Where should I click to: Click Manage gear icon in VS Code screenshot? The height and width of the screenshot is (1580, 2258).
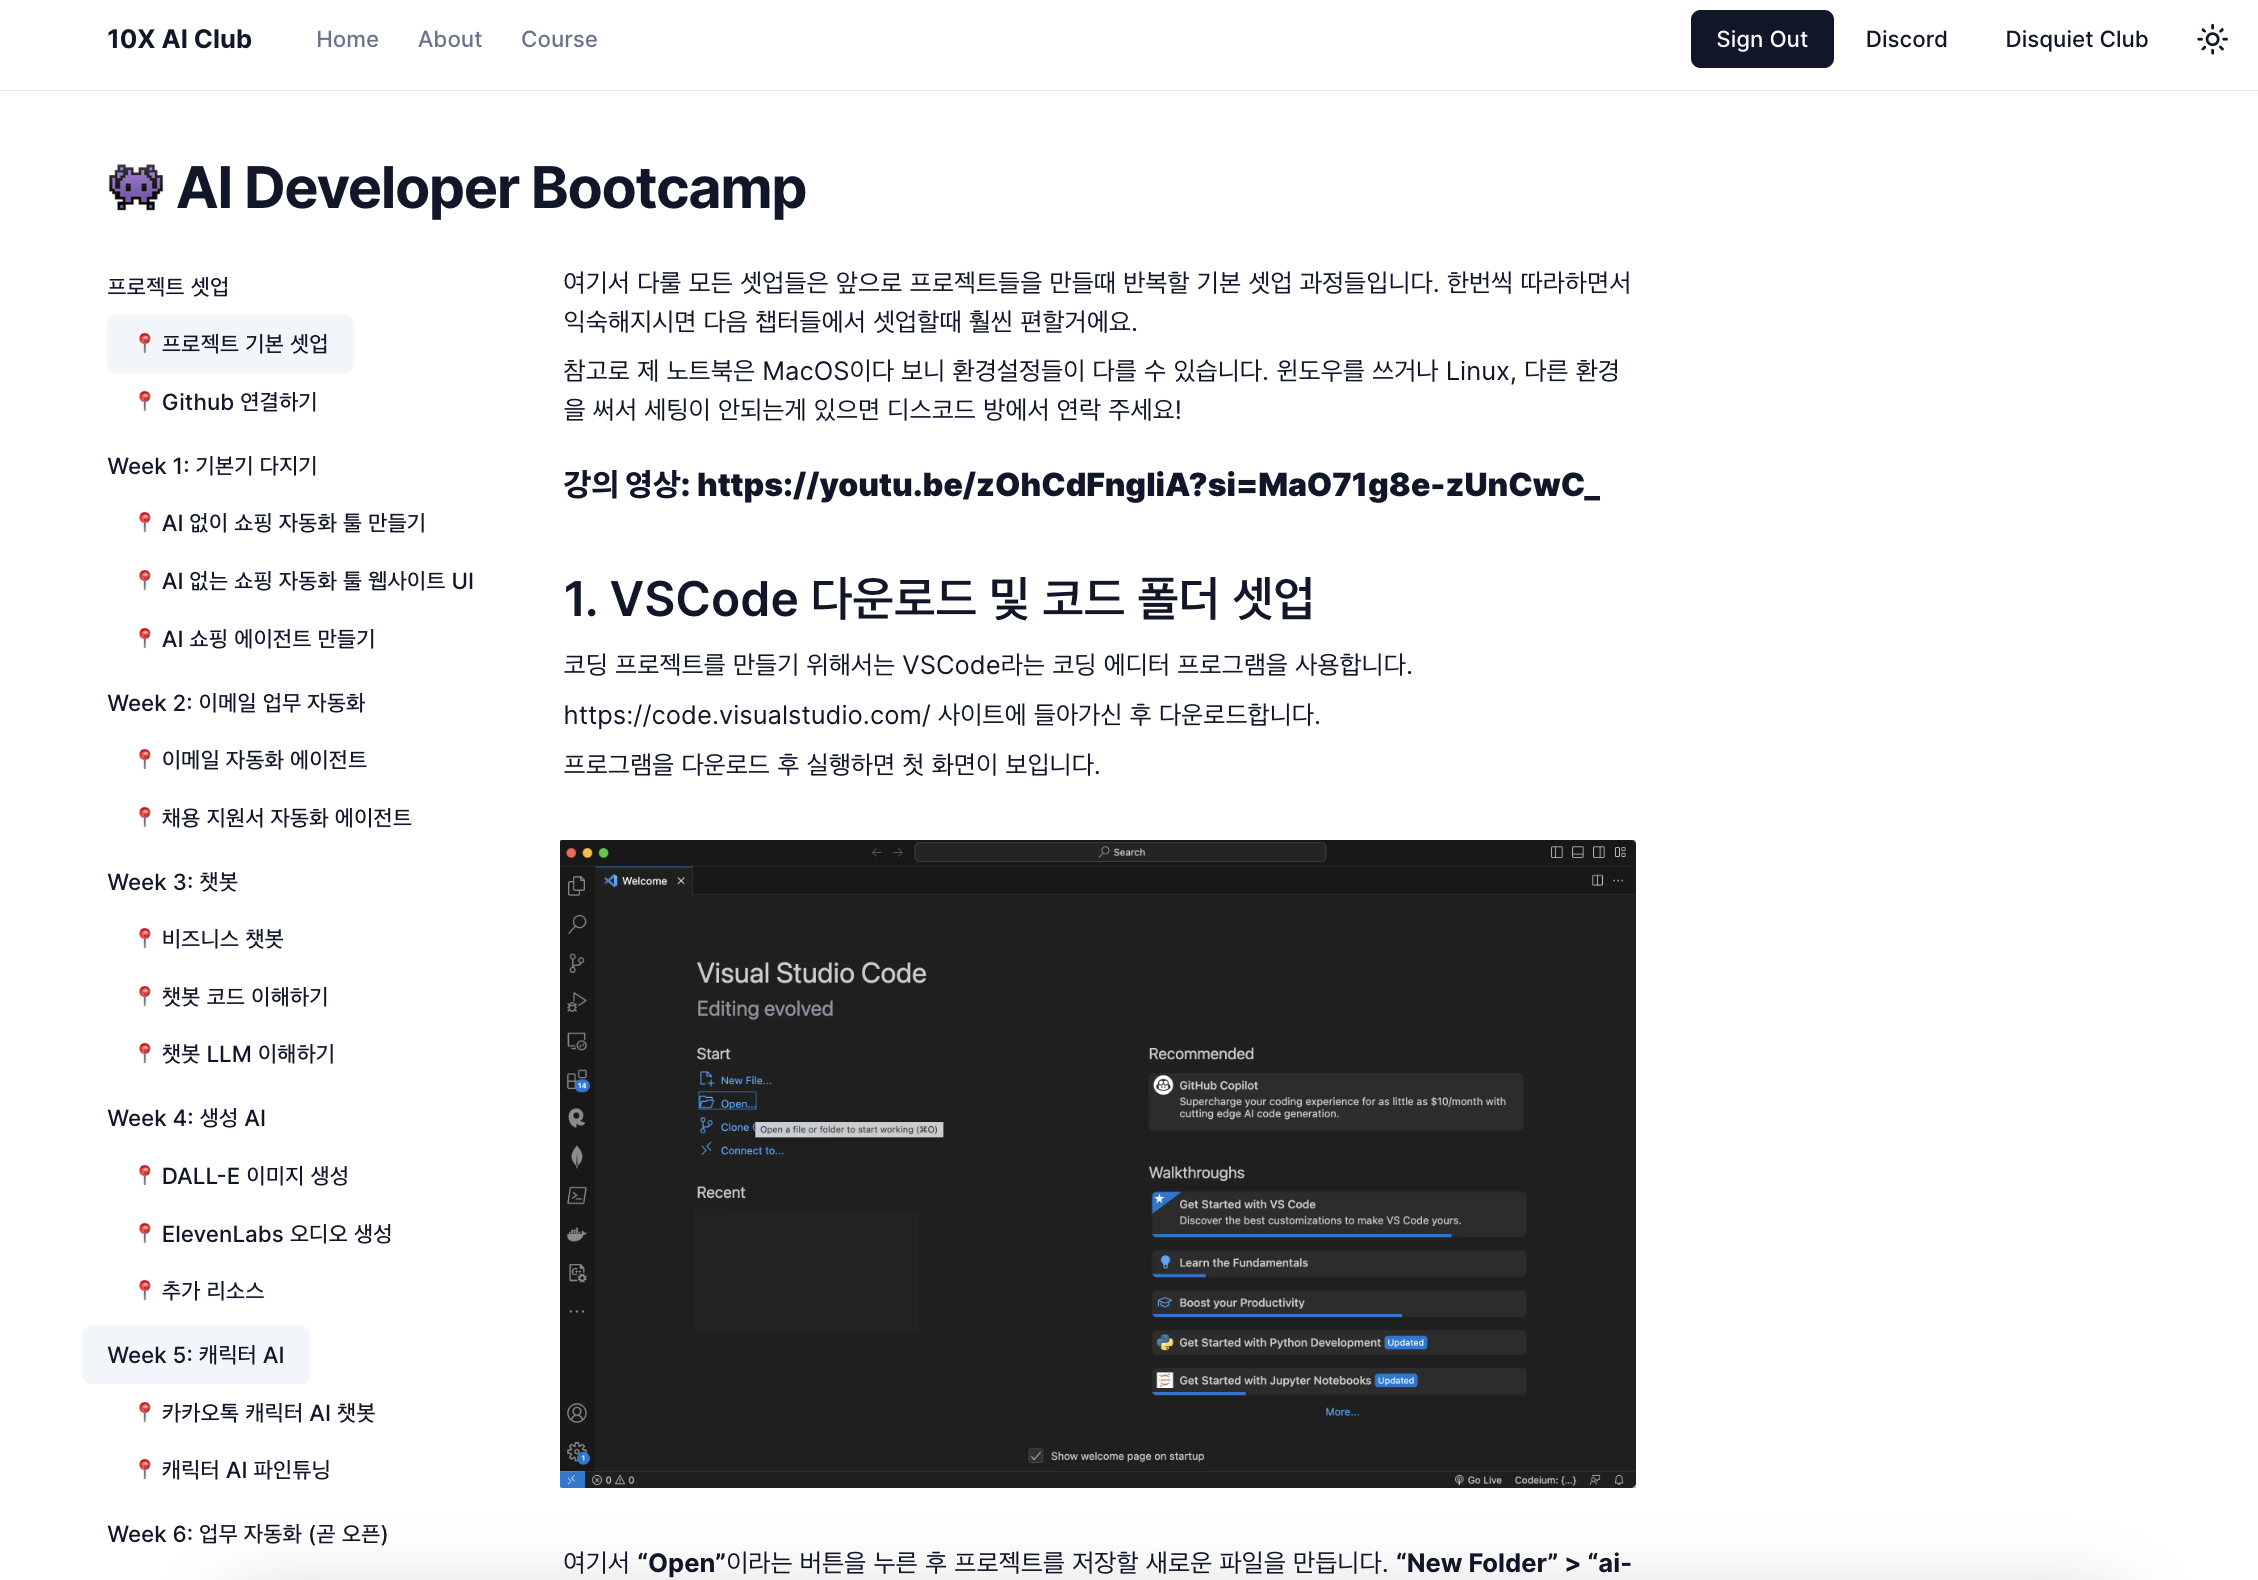pos(577,1452)
